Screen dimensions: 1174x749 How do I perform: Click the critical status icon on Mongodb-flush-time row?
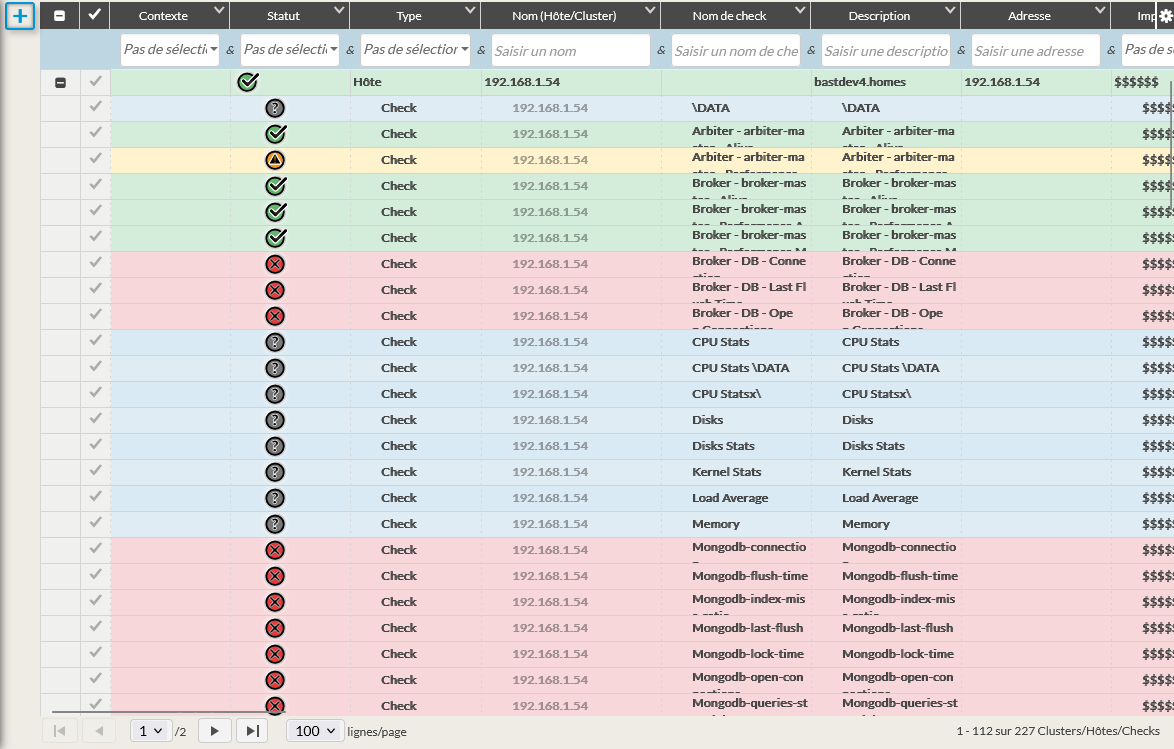pos(276,576)
